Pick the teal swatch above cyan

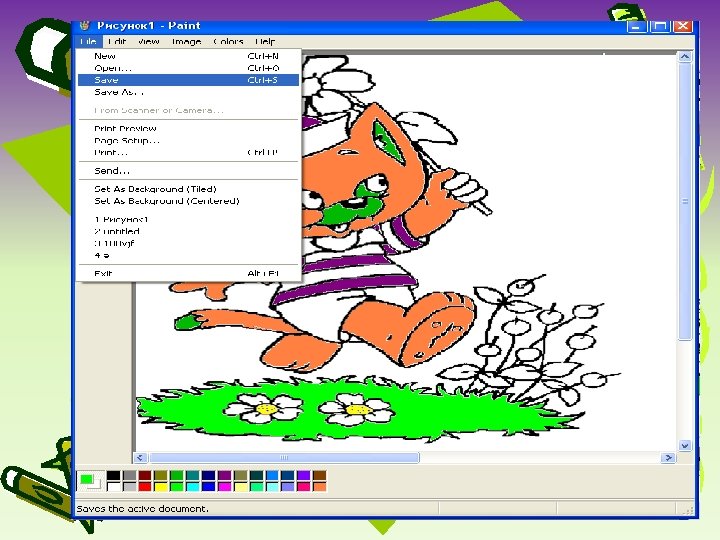[193, 476]
